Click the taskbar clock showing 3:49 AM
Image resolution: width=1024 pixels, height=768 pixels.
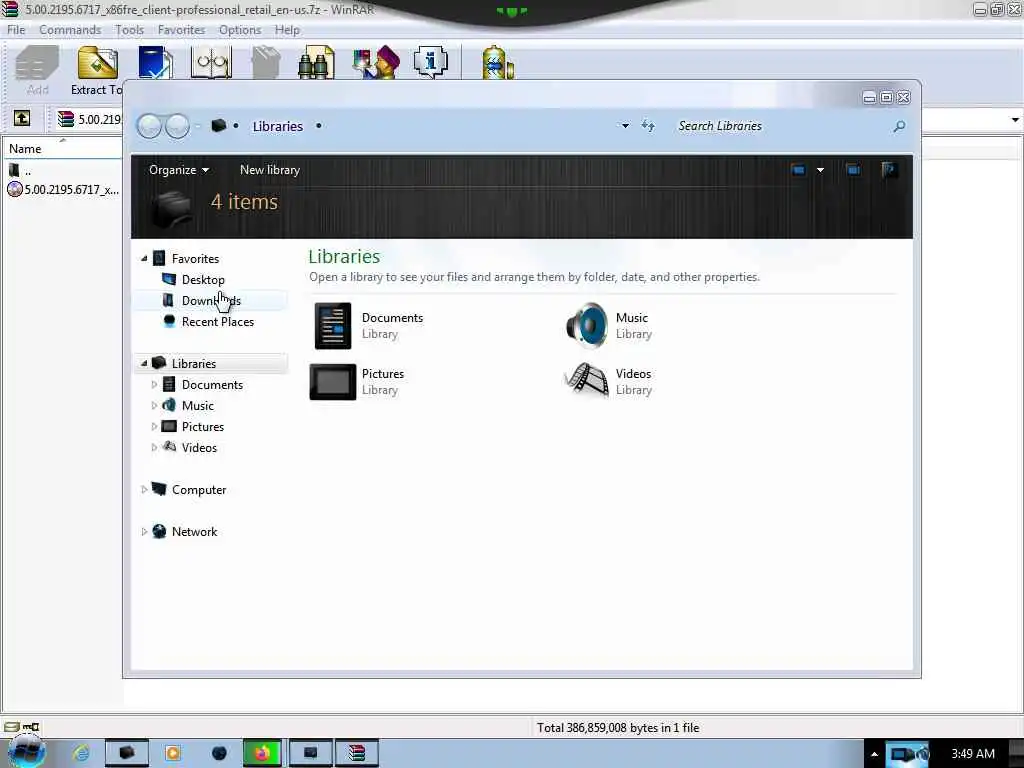pos(972,754)
